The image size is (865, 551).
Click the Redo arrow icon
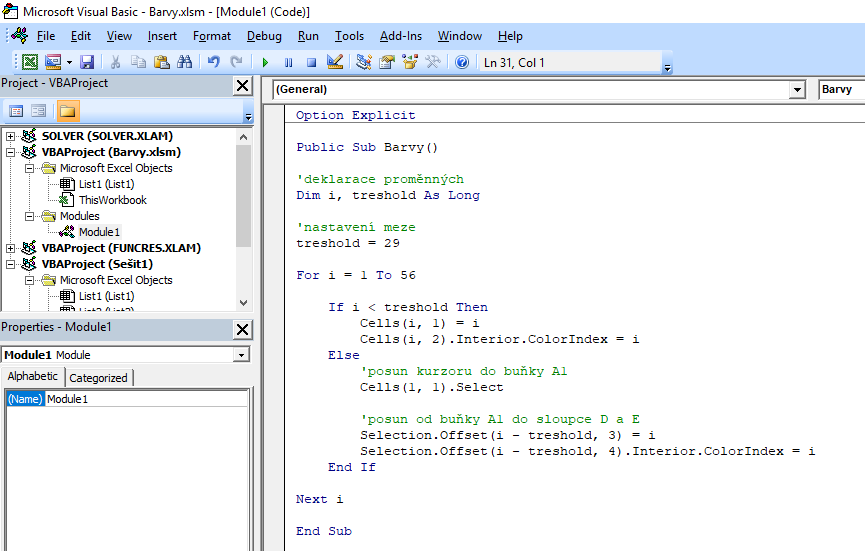point(237,62)
